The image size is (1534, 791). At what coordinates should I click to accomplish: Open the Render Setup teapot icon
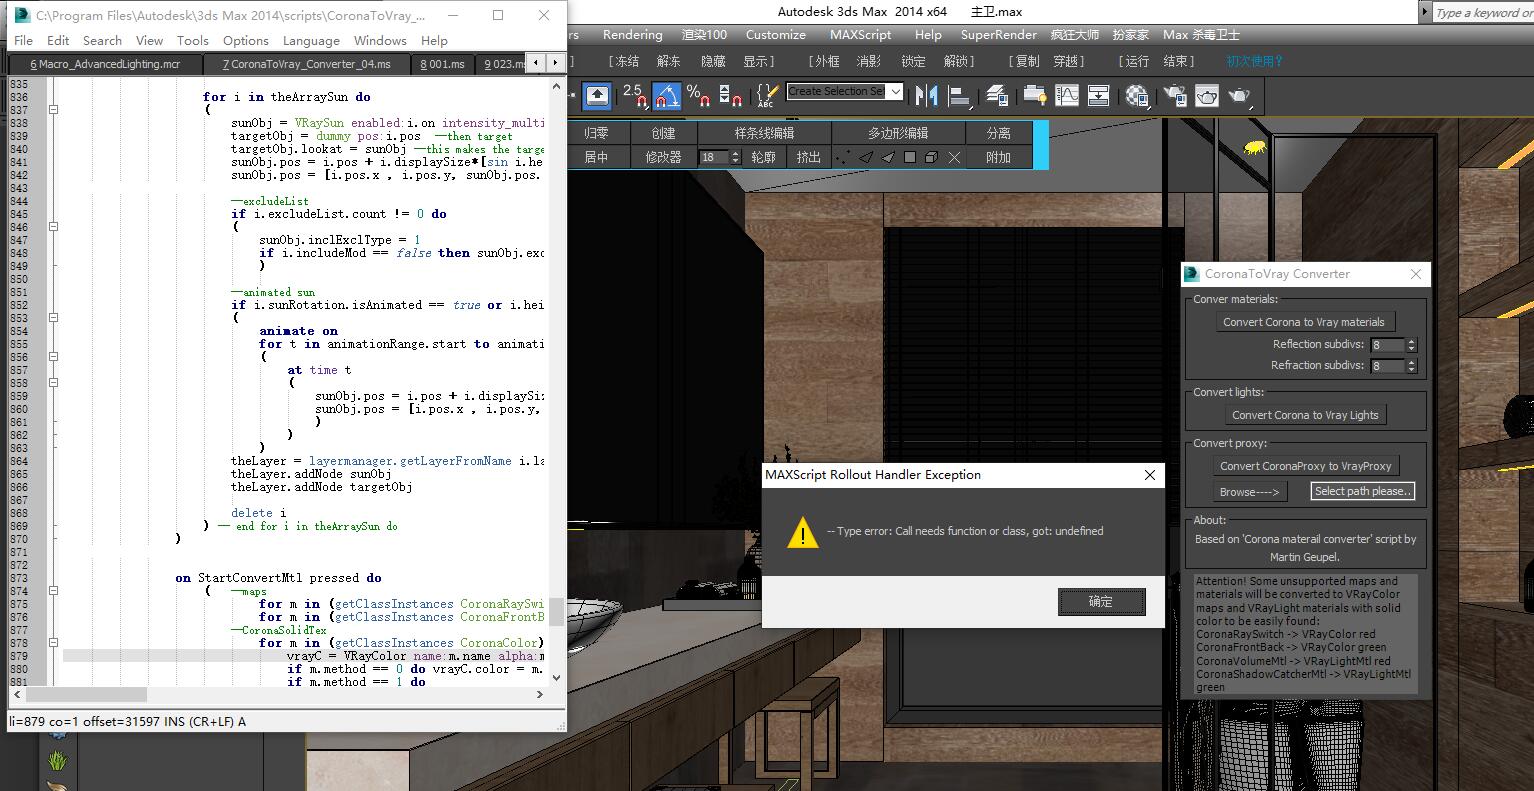1176,96
